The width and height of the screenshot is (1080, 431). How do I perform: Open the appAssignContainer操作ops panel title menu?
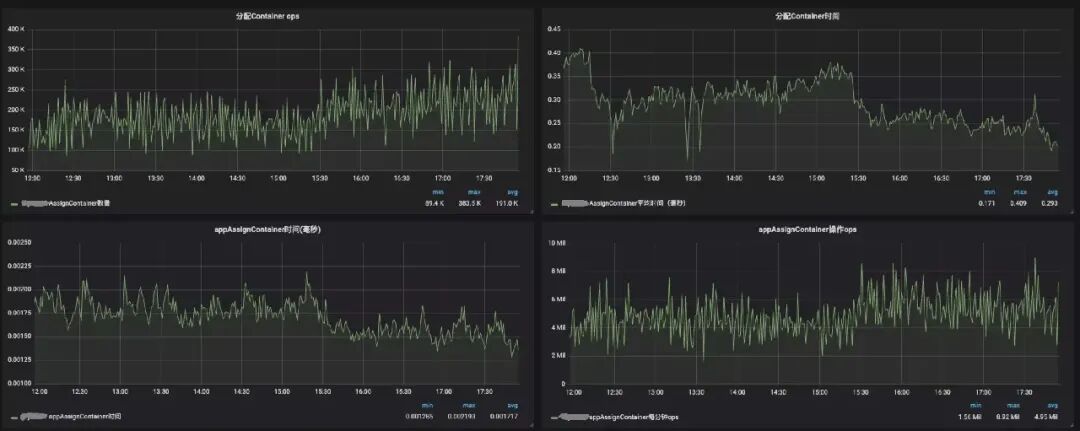(808, 229)
